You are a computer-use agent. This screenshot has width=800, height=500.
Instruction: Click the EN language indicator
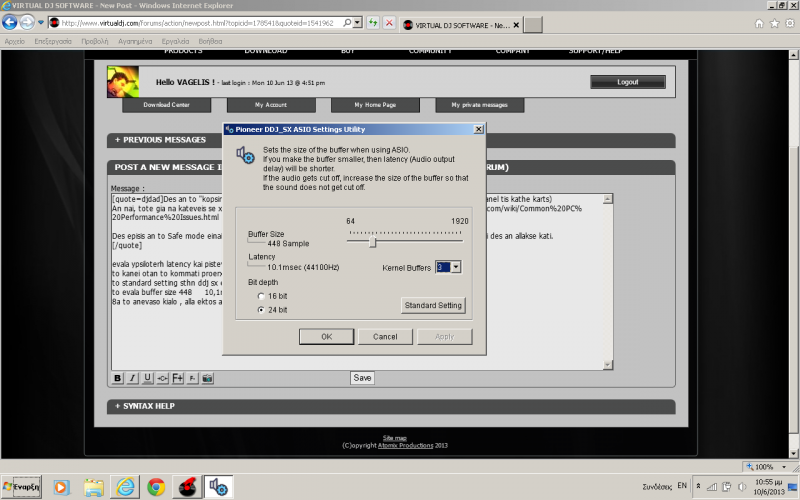pyautogui.click(x=682, y=486)
